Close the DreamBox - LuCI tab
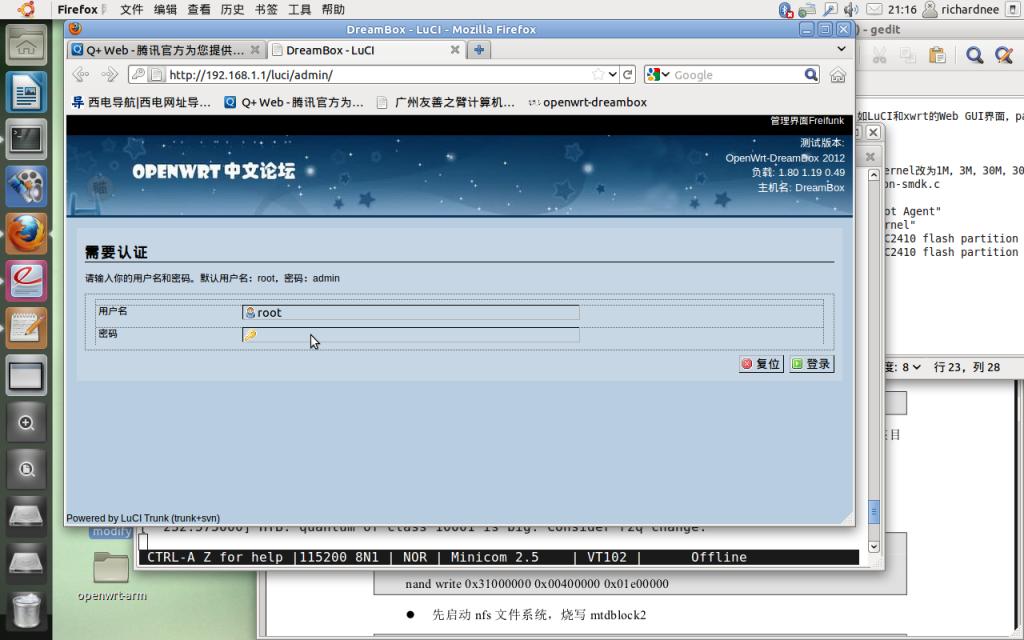This screenshot has height=640, width=1024. [455, 50]
